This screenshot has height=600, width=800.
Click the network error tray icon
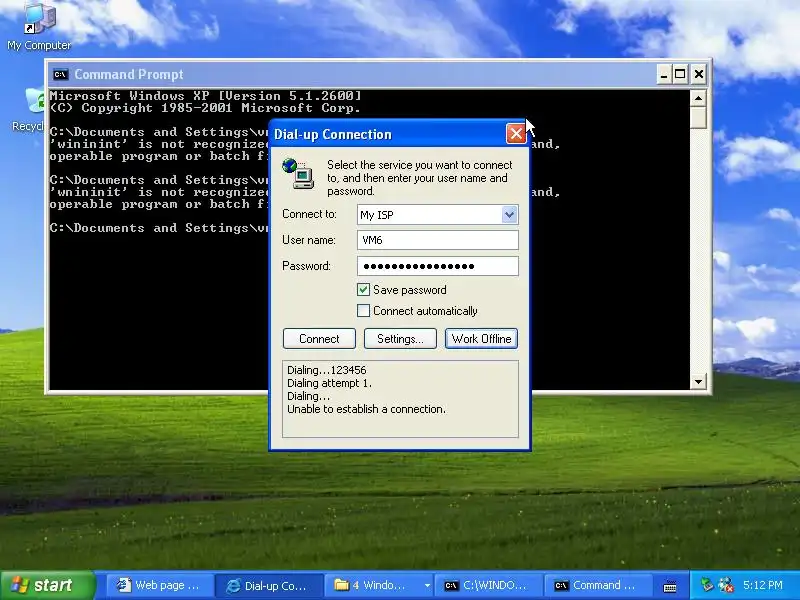[x=726, y=585]
